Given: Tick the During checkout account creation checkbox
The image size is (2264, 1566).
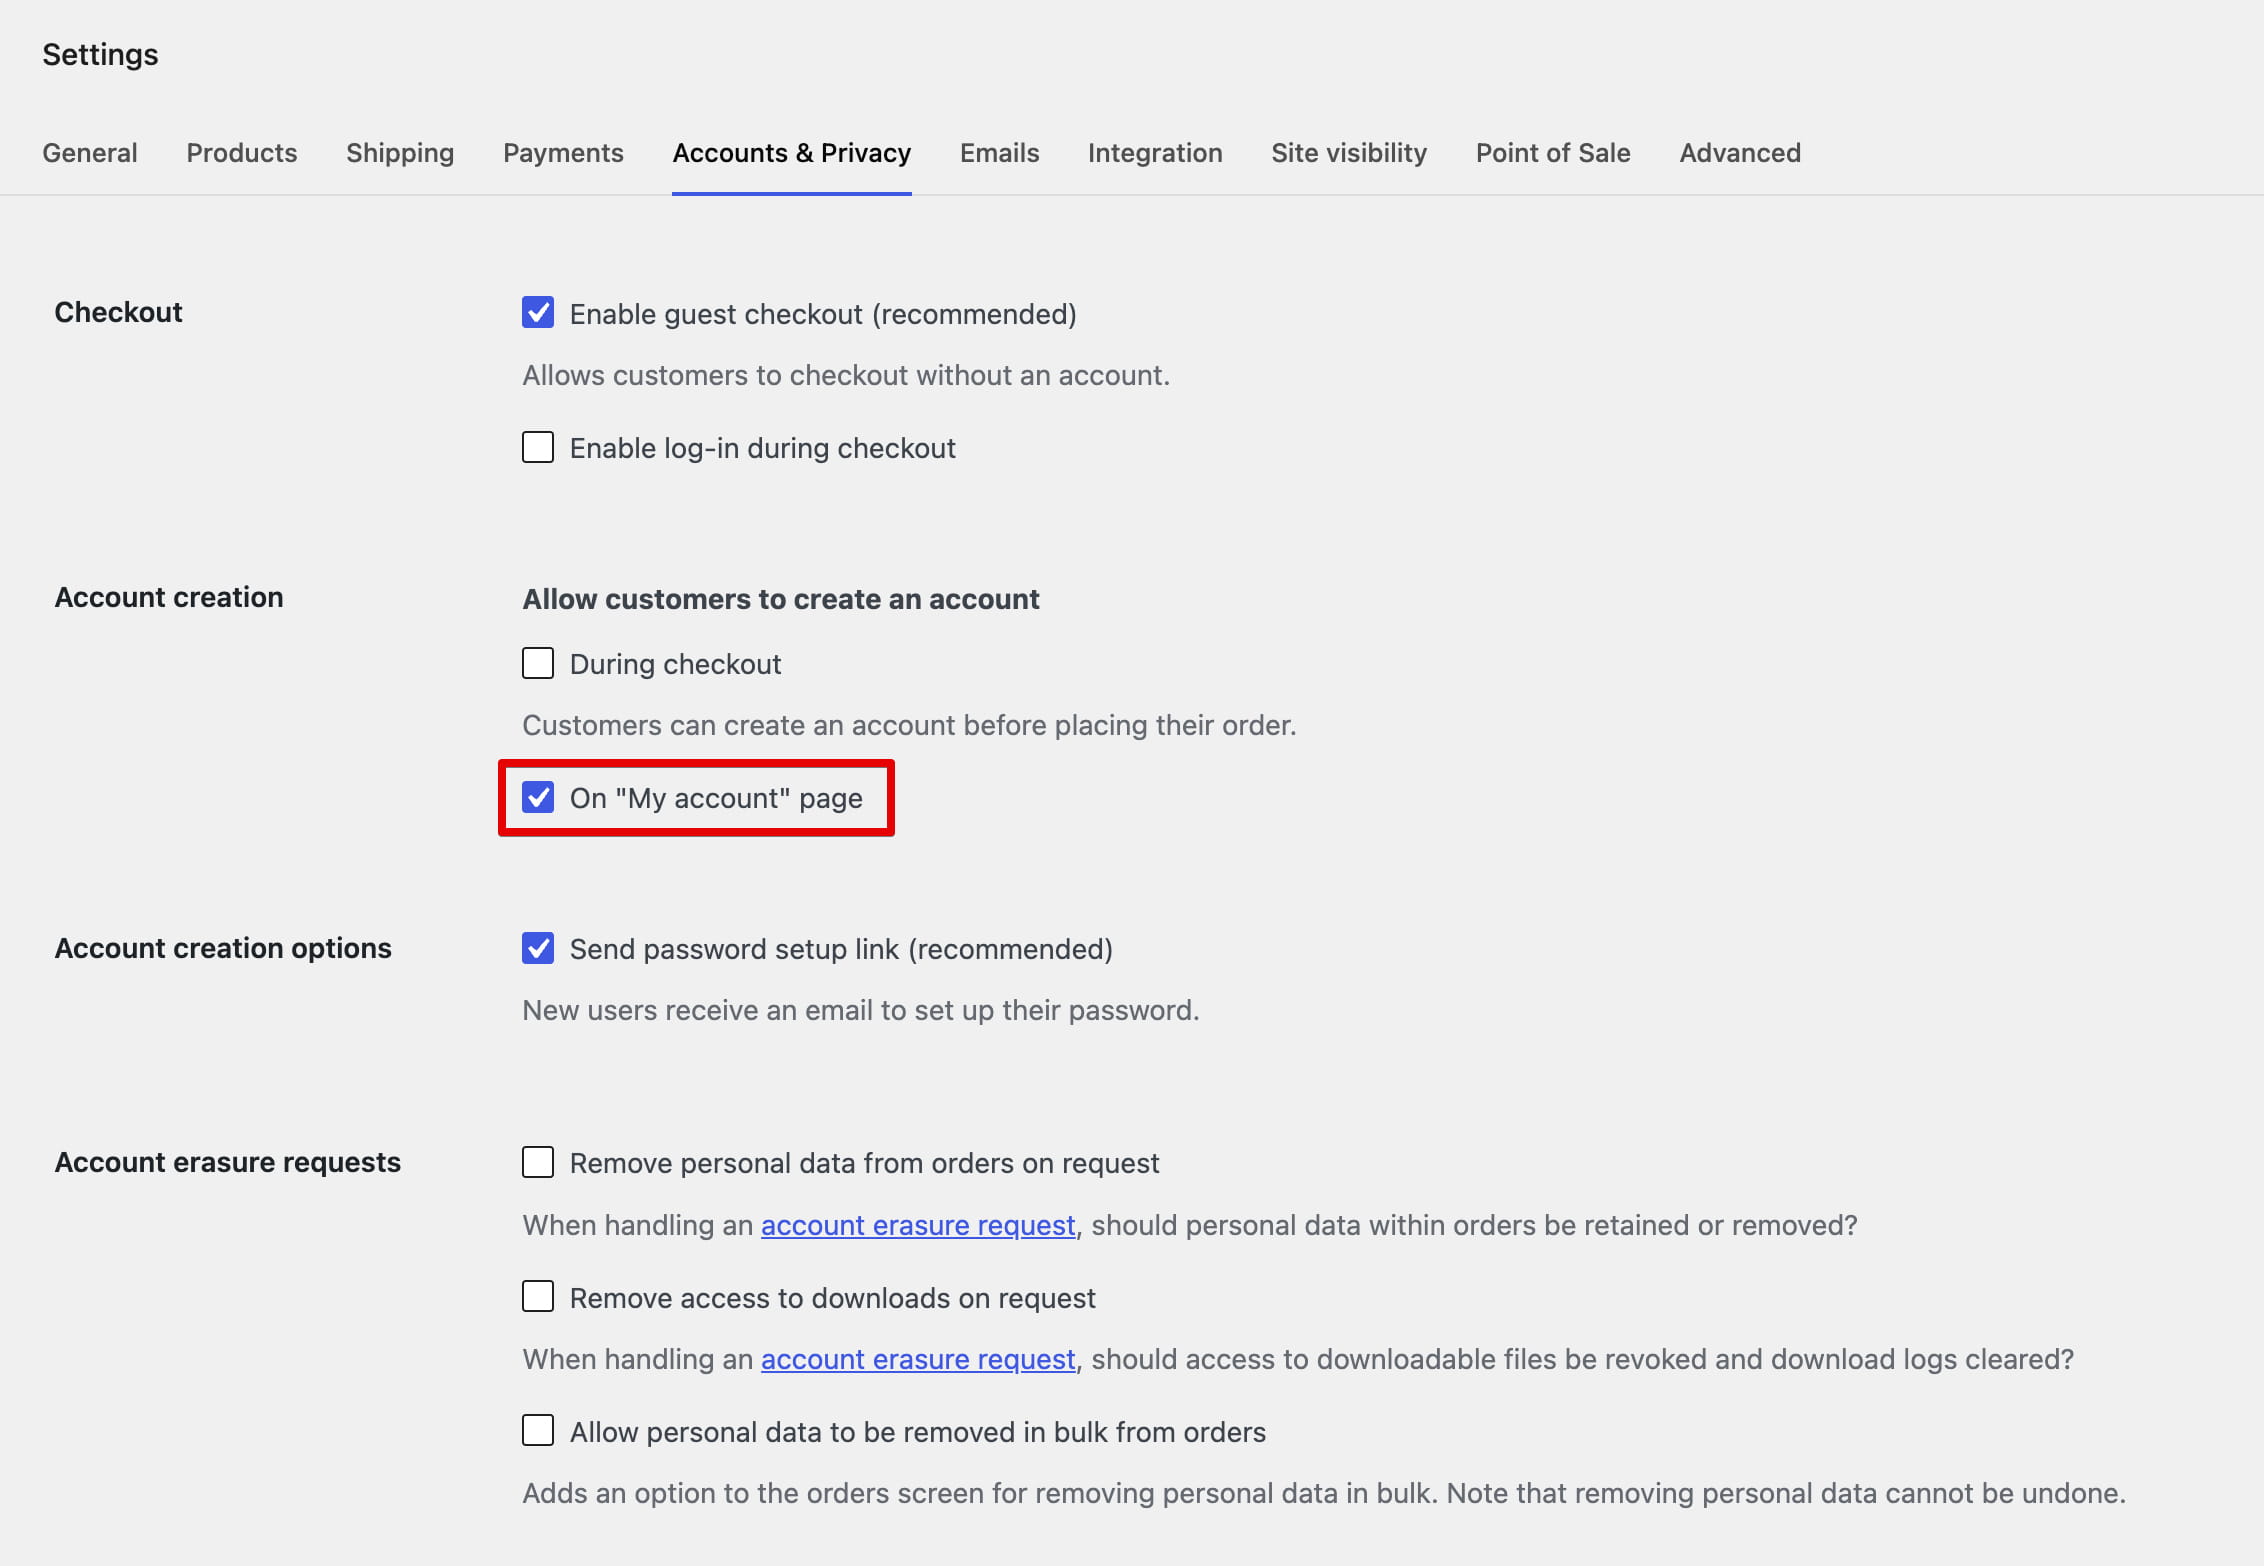Looking at the screenshot, I should 538,663.
